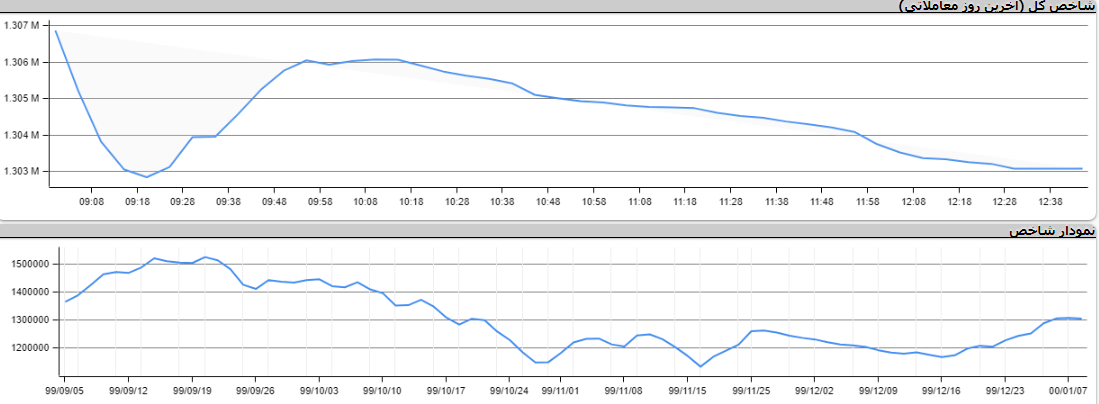Click the 1500000 value label on the lower chart
This screenshot has height=404, width=1099.
[27, 264]
